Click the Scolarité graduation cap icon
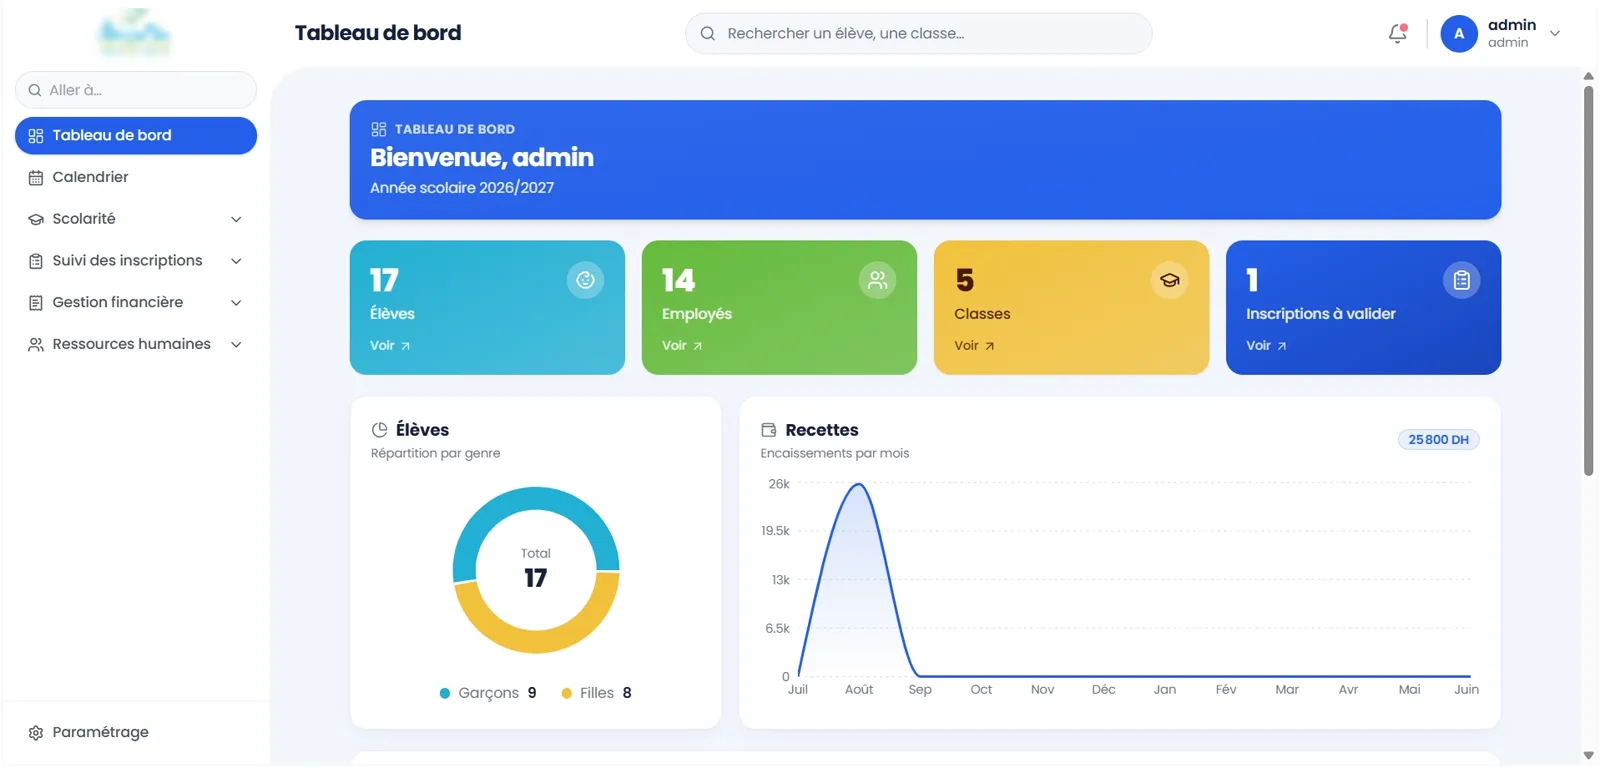This screenshot has width=1600, height=768. 36,219
